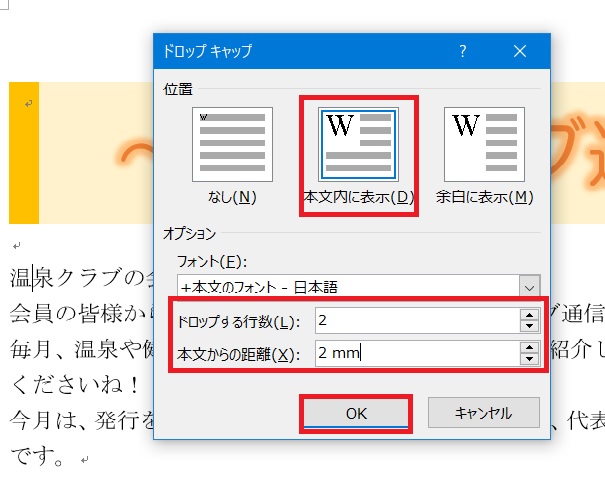Open help with the ? icon
This screenshot has width=605, height=483.
(463, 51)
